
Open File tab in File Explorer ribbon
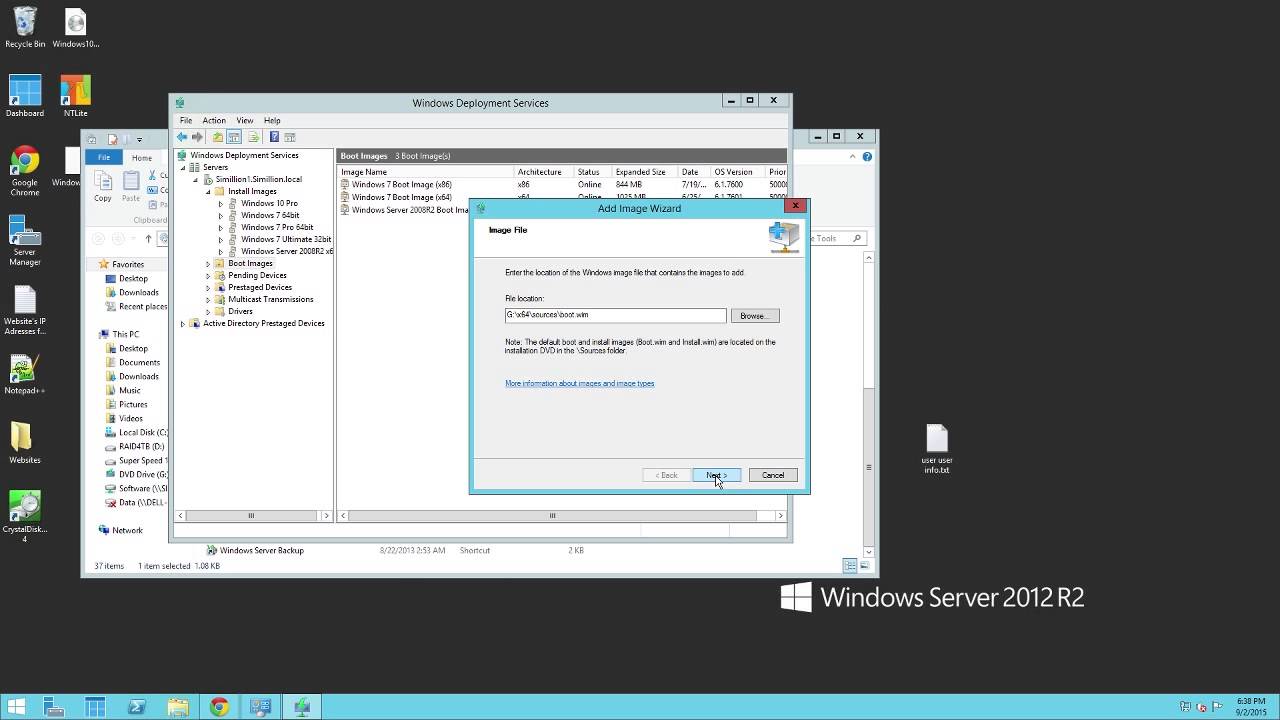pos(104,157)
